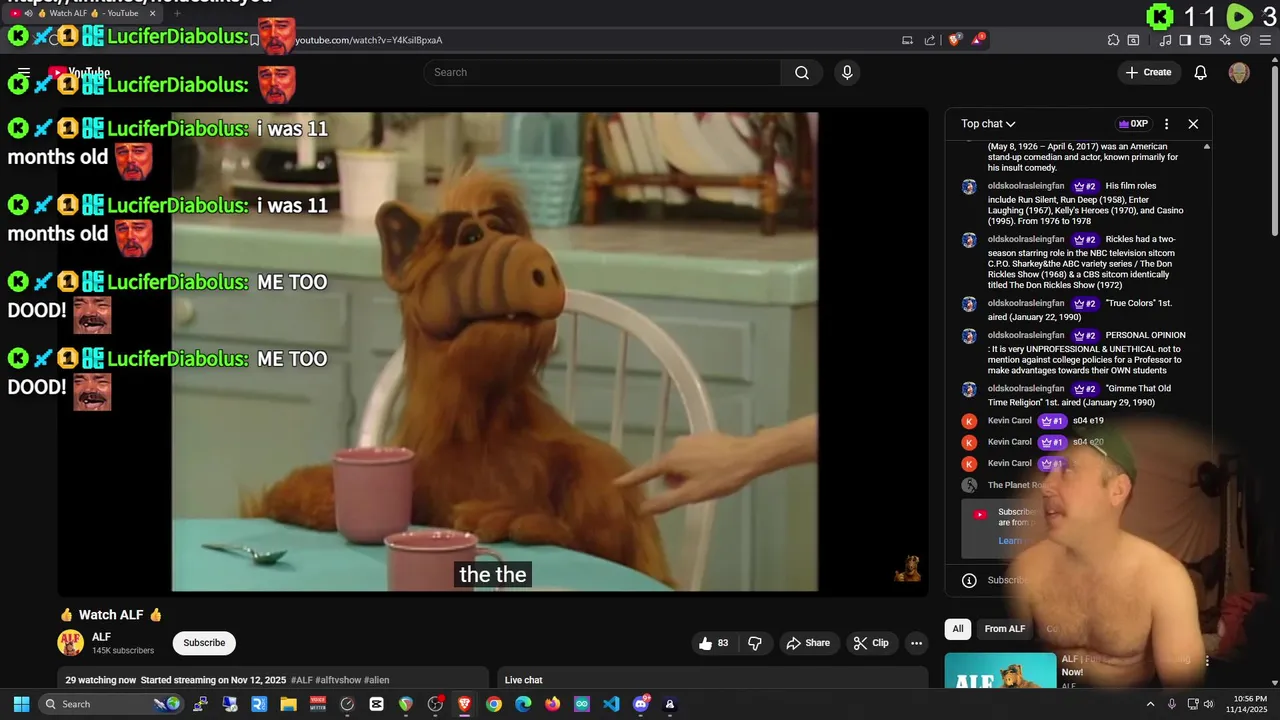Open Google Chrome from the taskbar
Viewport: 1280px width, 720px height.
coord(494,704)
